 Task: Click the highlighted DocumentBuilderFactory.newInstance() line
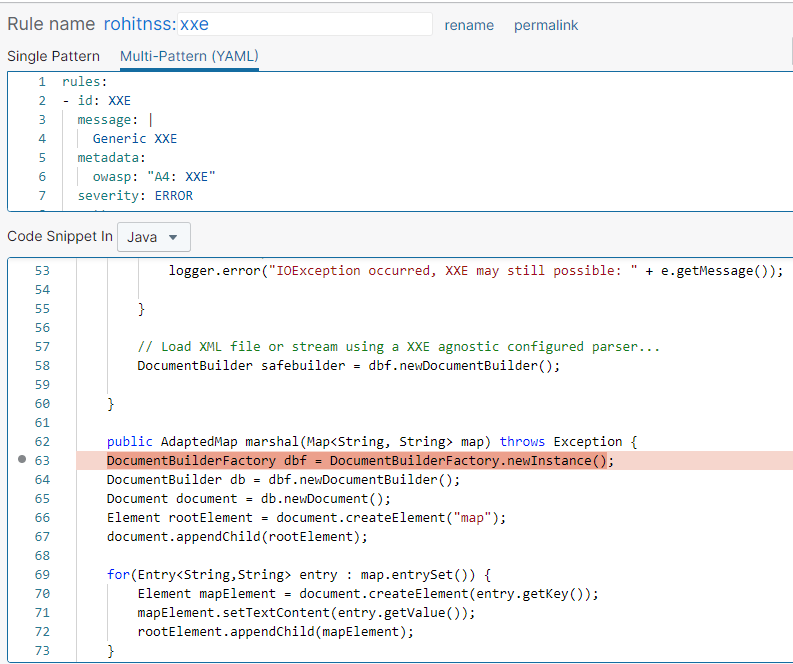coord(360,460)
